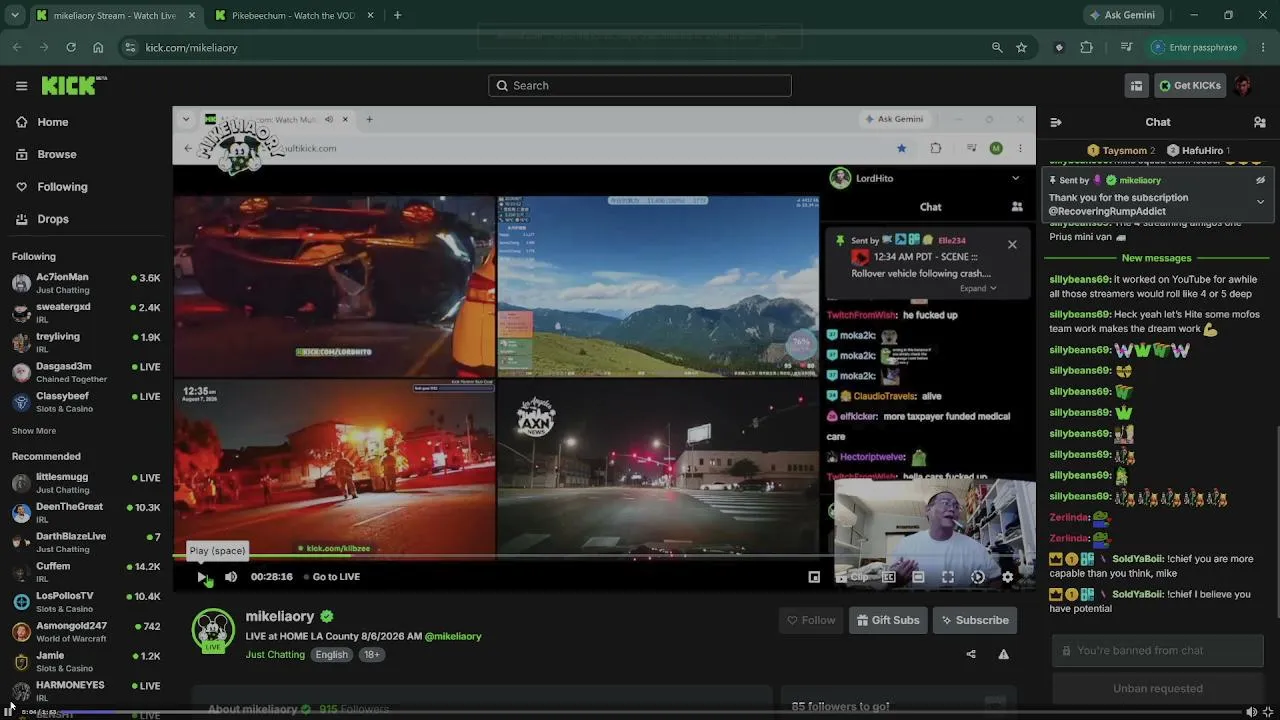Open littlesmugg recommended channel
Screen dimensions: 1280x720
coord(86,483)
